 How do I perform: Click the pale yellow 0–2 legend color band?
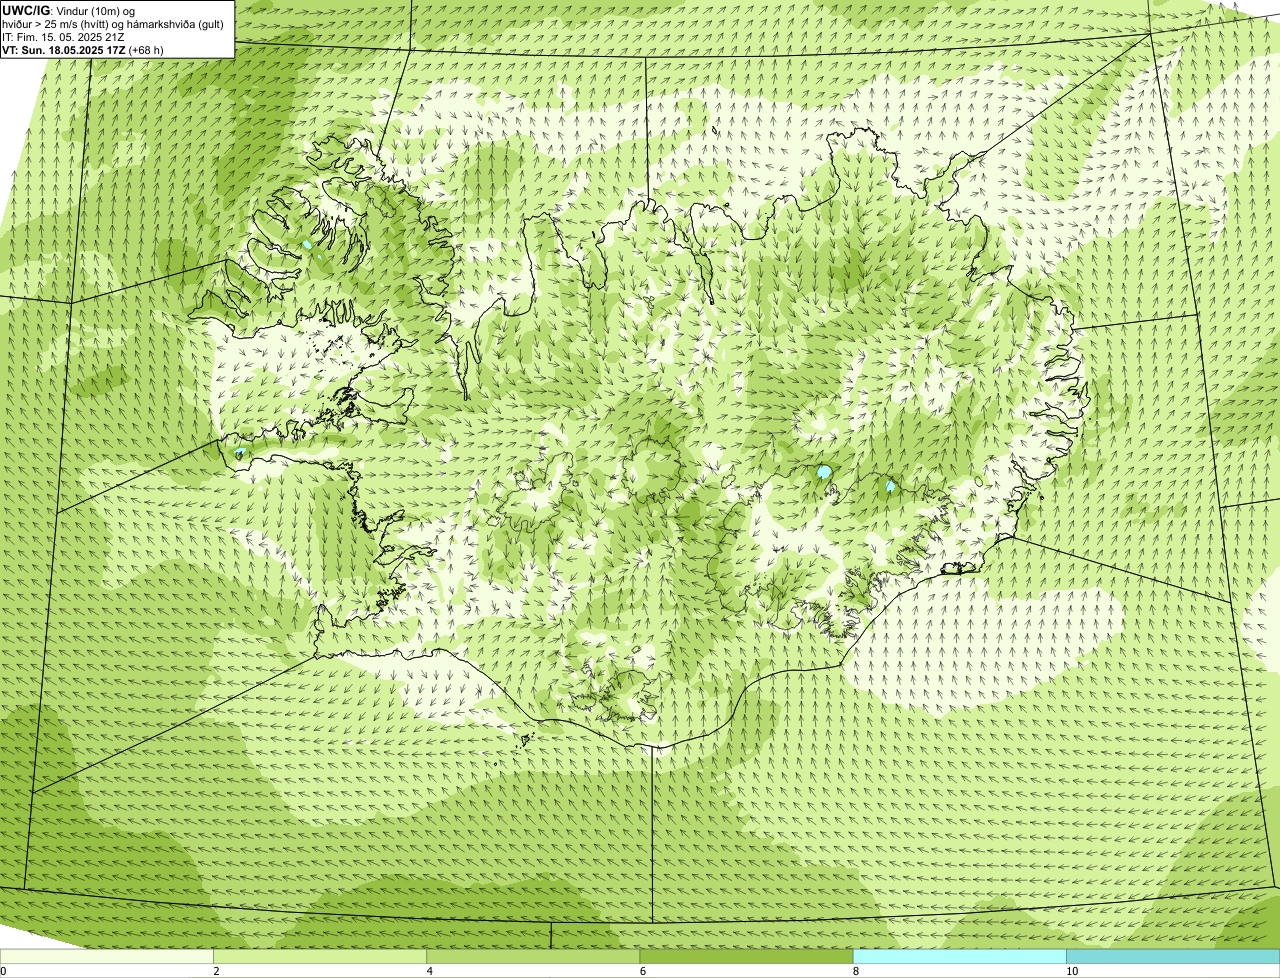point(107,956)
